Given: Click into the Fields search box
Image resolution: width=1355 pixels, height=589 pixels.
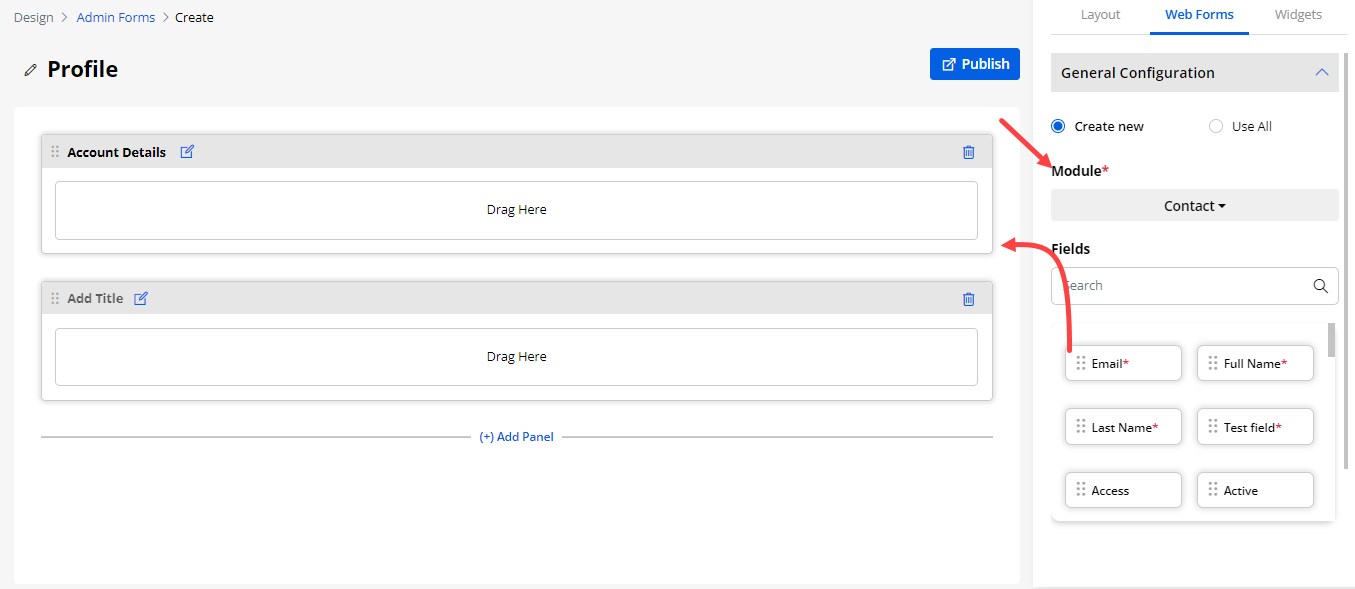Looking at the screenshot, I should pos(1180,286).
